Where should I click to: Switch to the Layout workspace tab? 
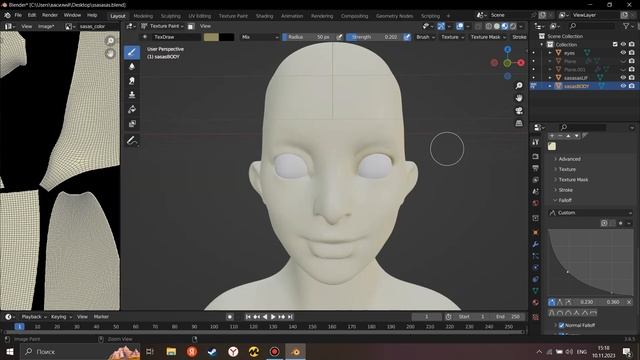pos(118,16)
